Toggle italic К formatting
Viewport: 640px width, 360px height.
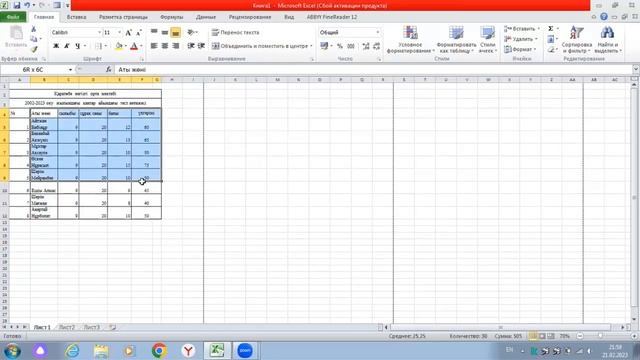point(67,46)
